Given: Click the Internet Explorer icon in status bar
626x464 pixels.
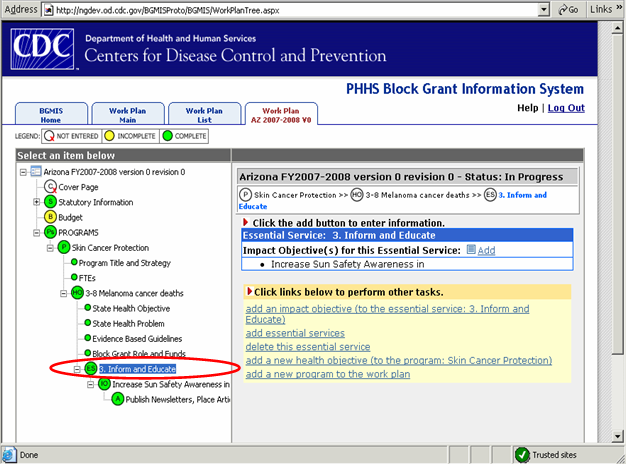Looking at the screenshot, I should click(9, 455).
